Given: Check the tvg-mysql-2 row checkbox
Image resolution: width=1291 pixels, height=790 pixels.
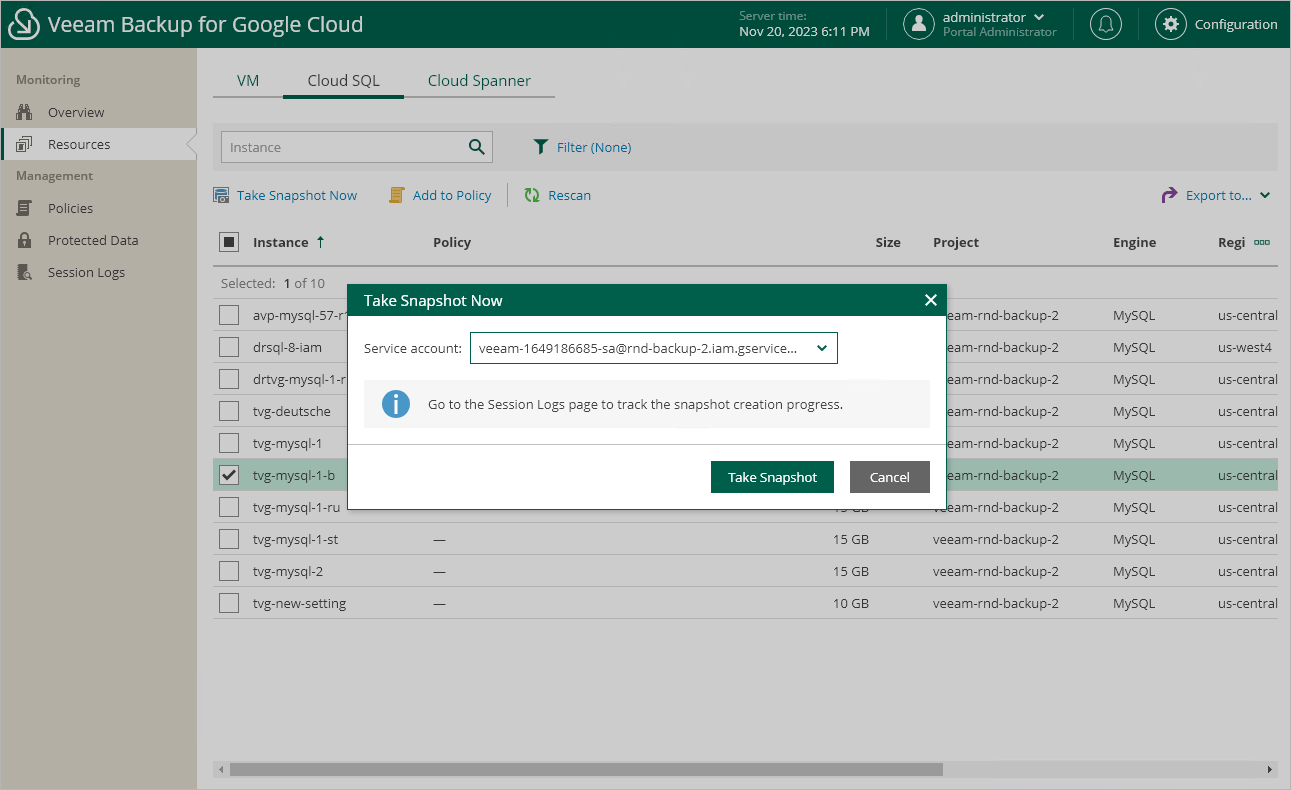Looking at the screenshot, I should (x=229, y=571).
